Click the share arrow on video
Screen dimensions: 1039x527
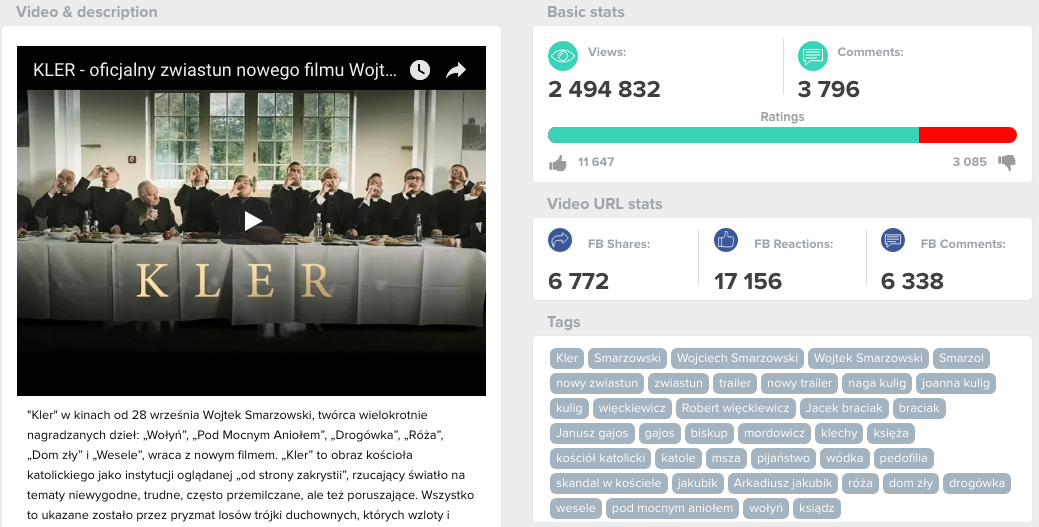coord(456,70)
